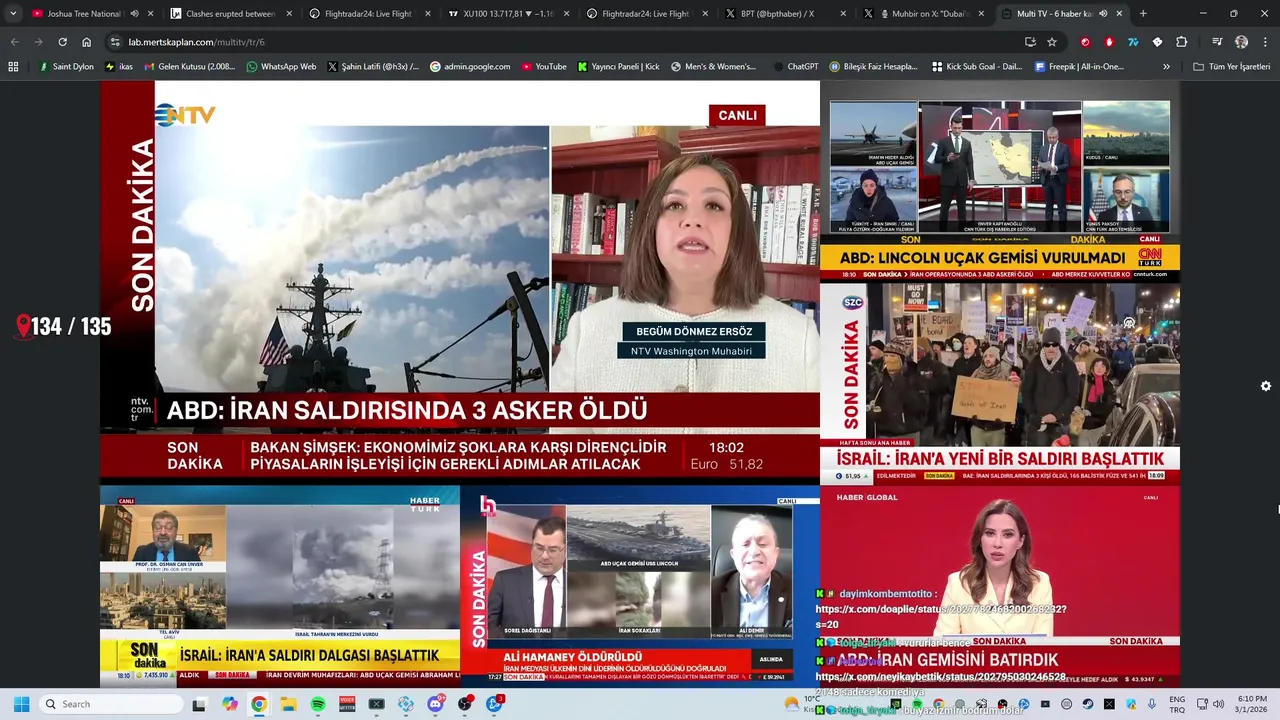Open the Extensions puzzle icon
This screenshot has height=720, width=1280.
point(1182,42)
